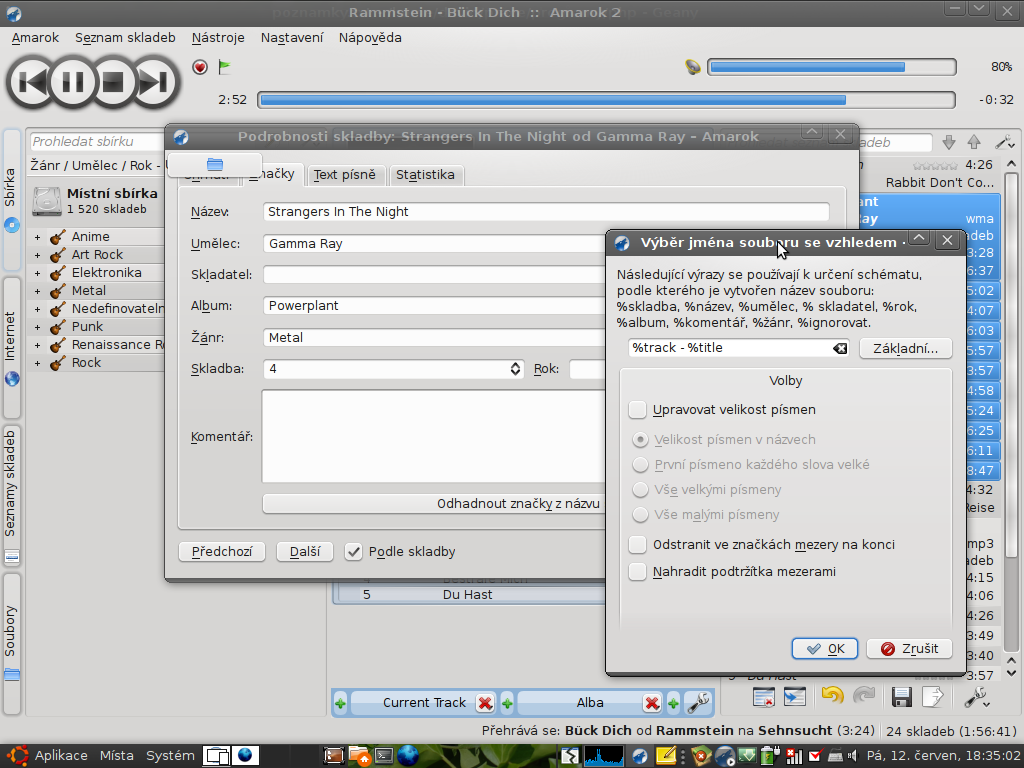Screen dimensions: 1024x768
Task: Open the Nastavení menu
Action: point(292,38)
